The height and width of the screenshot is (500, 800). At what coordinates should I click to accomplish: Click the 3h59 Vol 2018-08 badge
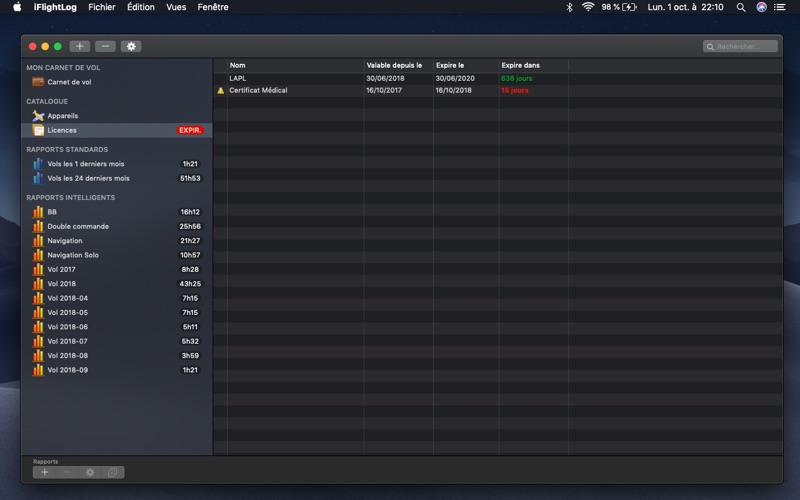point(190,355)
